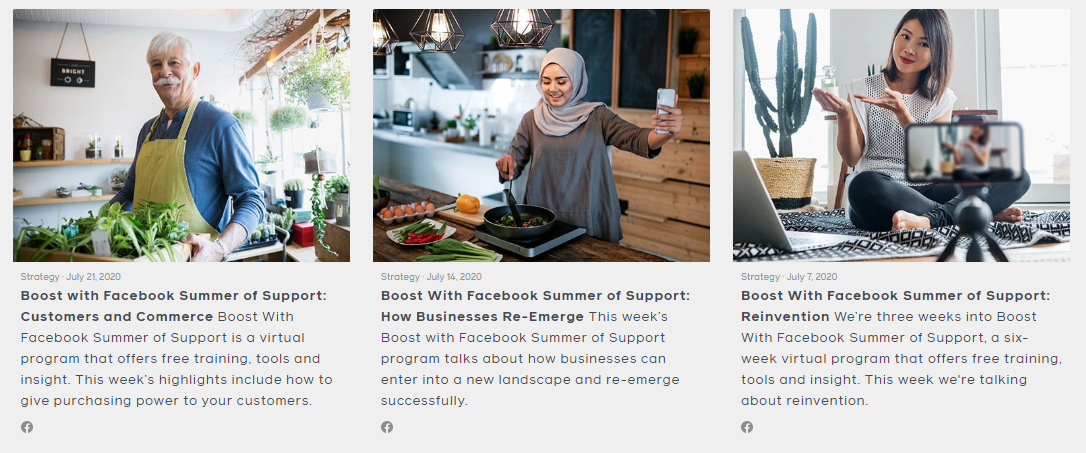The height and width of the screenshot is (453, 1086).
Task: Click the Facebook icon under Customers and Commerce article
Action: coord(27,427)
